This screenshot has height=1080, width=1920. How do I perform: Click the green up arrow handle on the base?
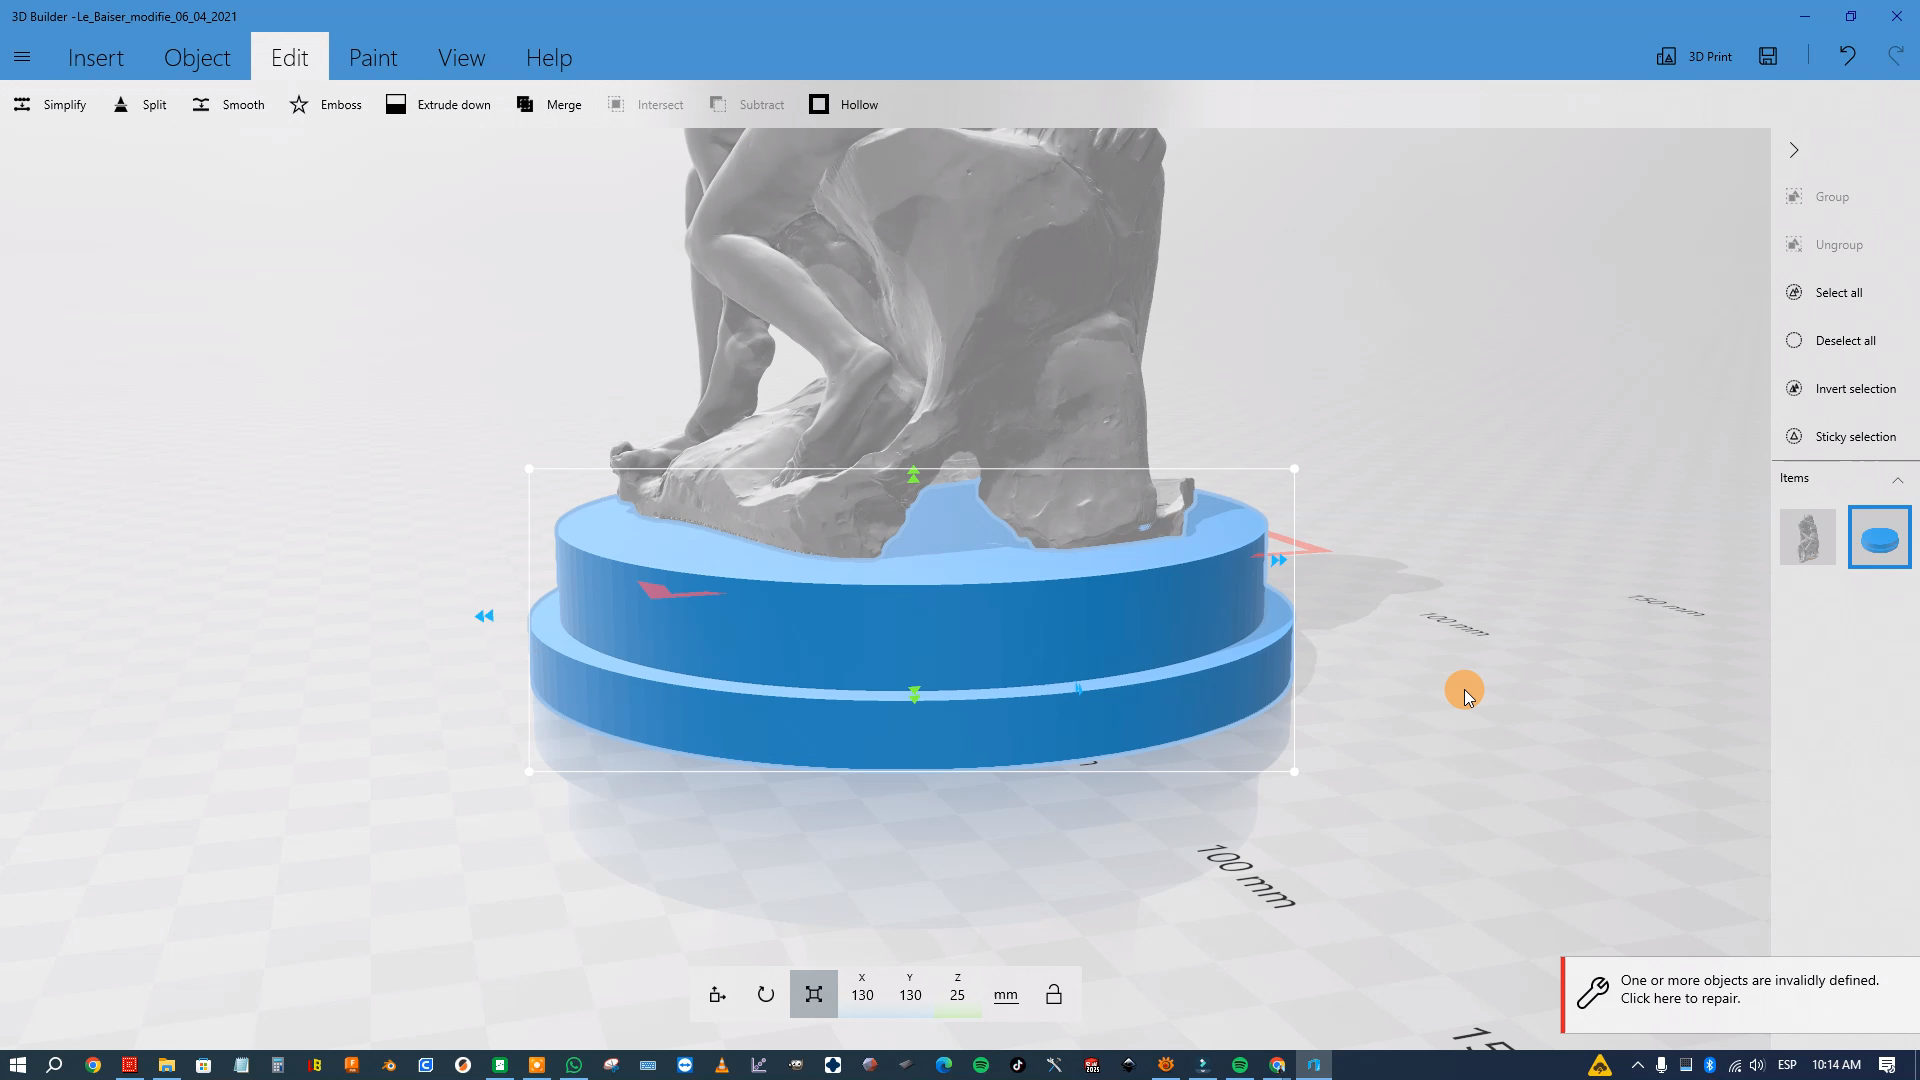pyautogui.click(x=913, y=475)
